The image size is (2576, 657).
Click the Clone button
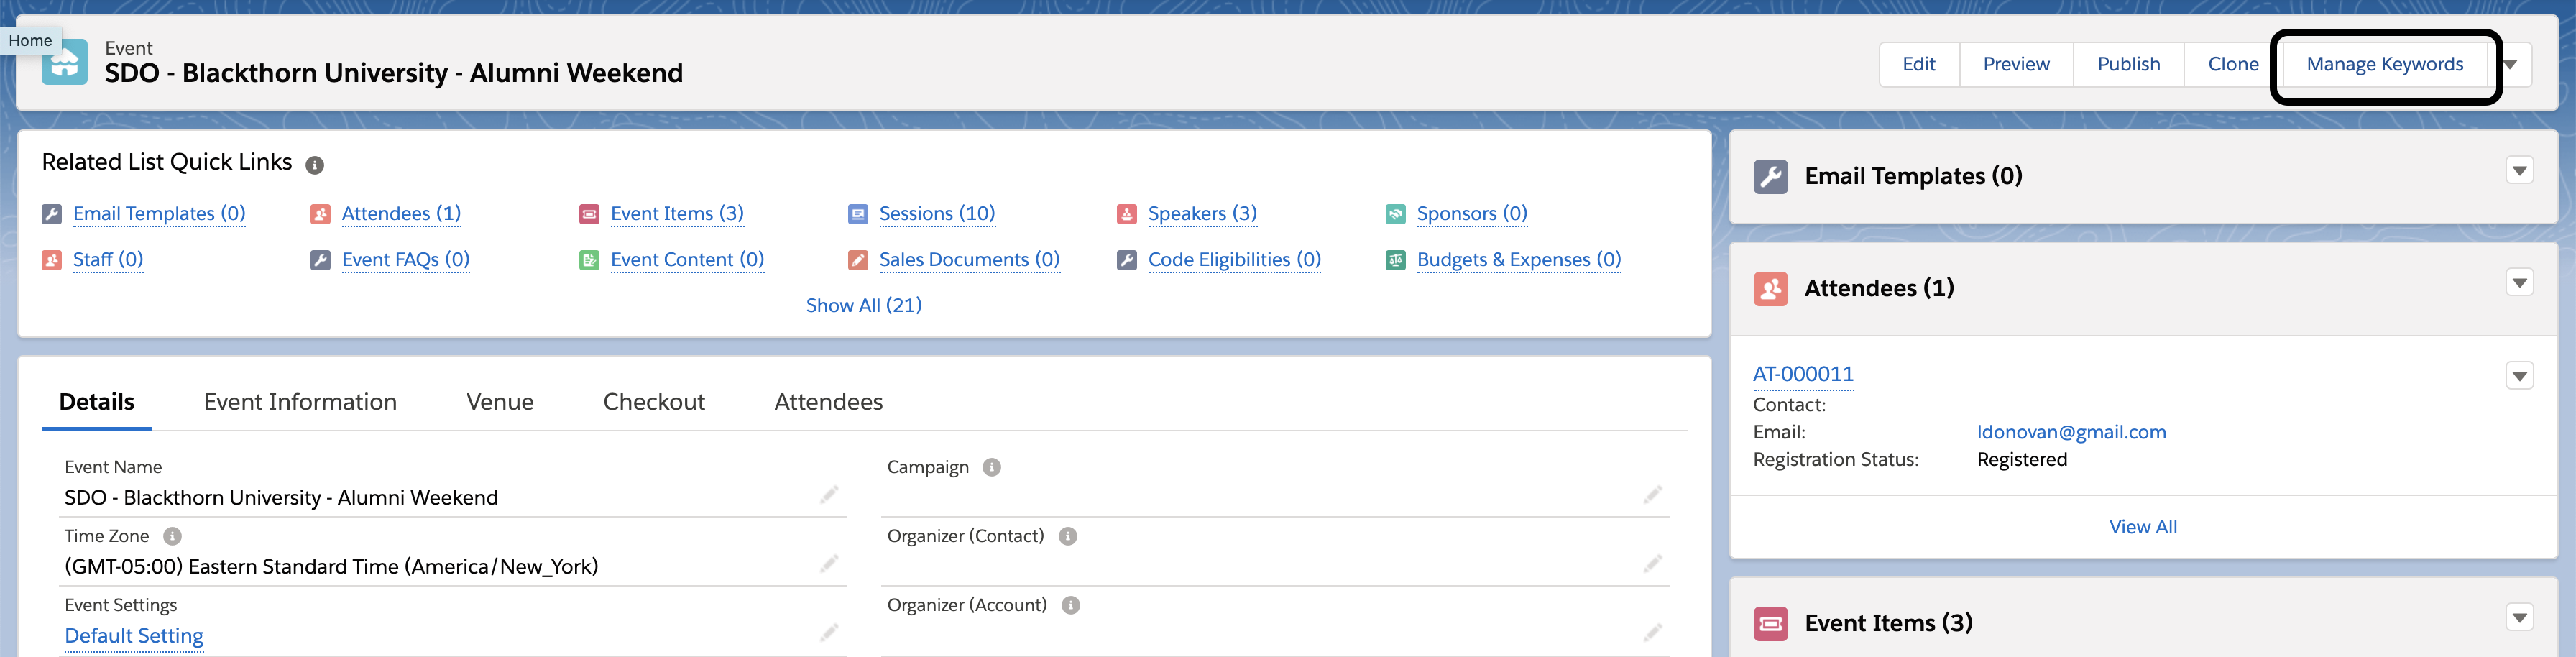click(2233, 65)
